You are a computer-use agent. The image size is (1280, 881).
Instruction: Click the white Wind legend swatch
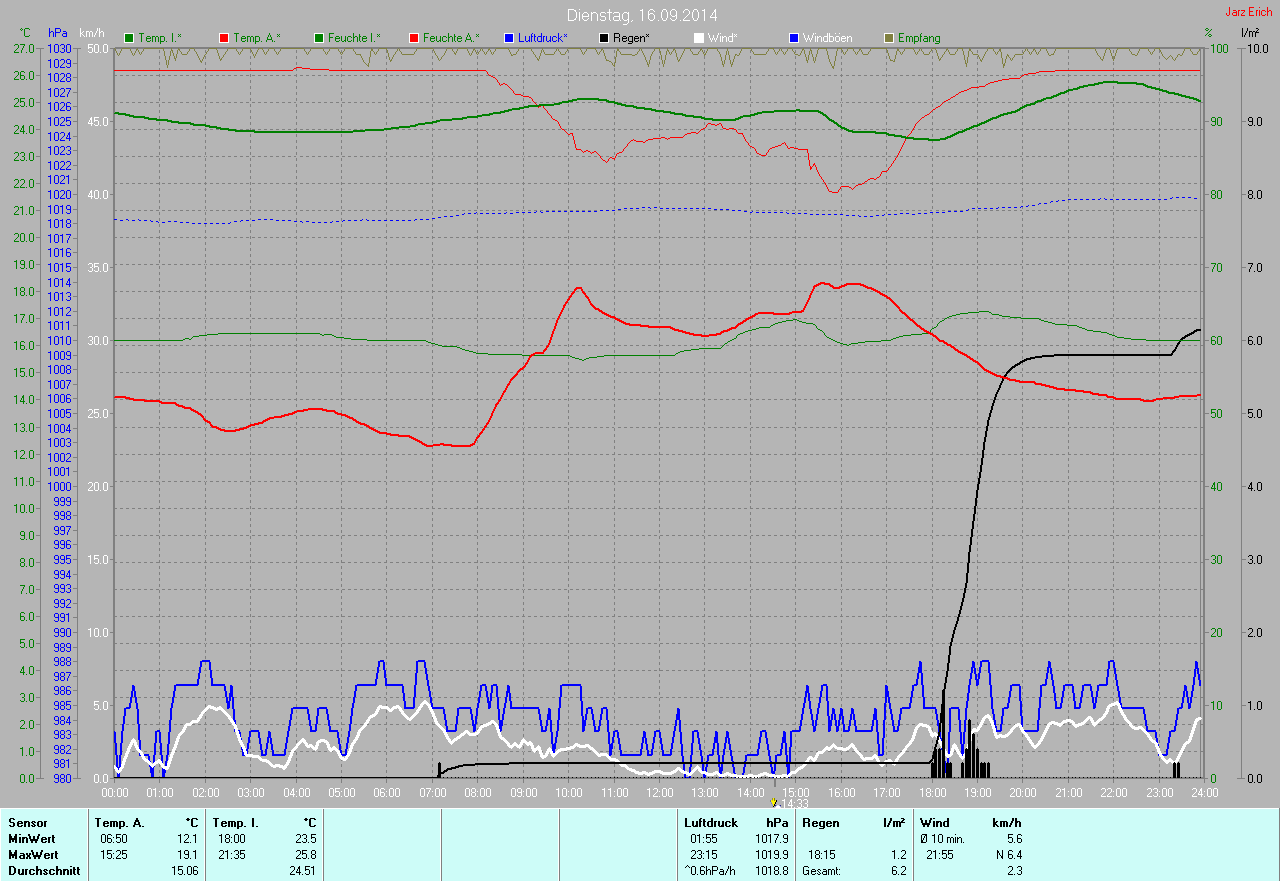click(699, 38)
